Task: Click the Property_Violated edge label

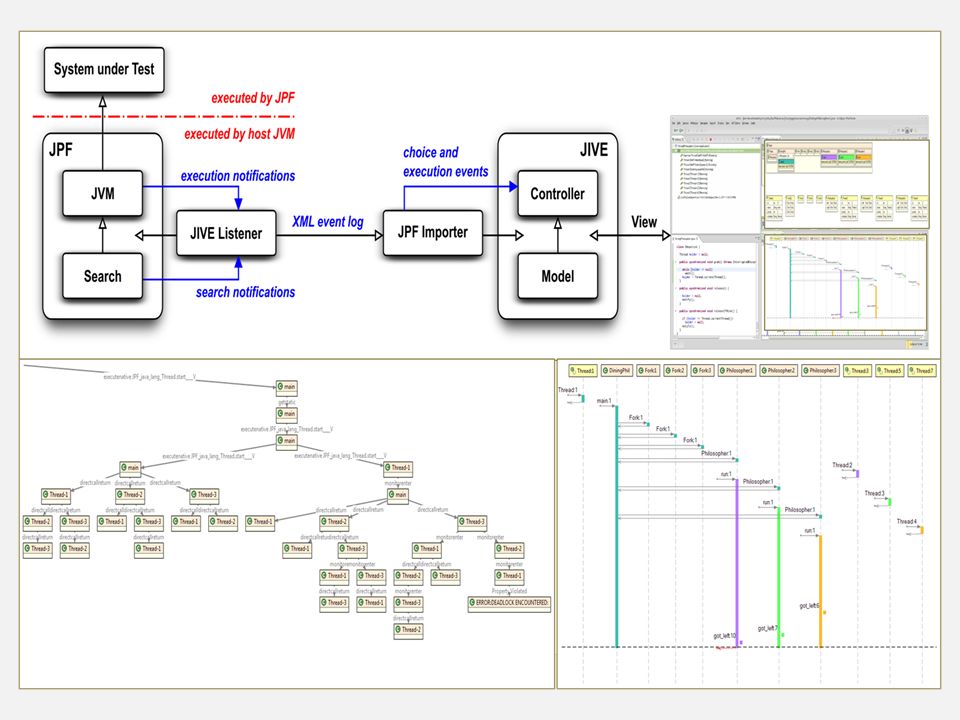Action: [509, 591]
